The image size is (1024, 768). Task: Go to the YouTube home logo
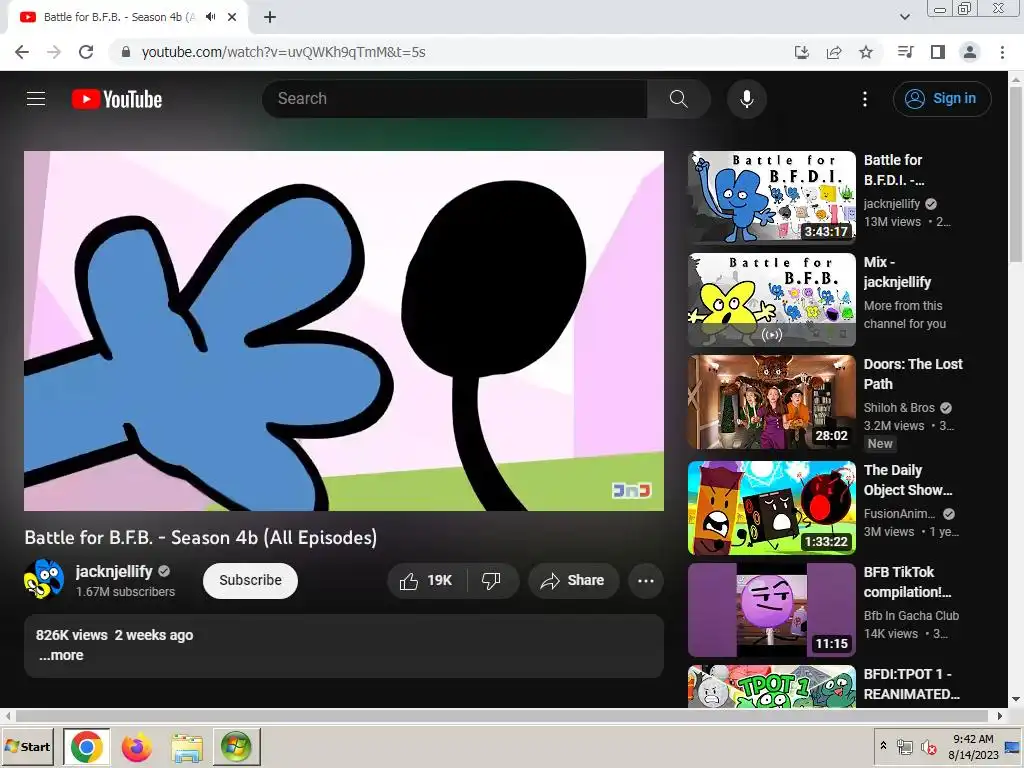coord(117,99)
